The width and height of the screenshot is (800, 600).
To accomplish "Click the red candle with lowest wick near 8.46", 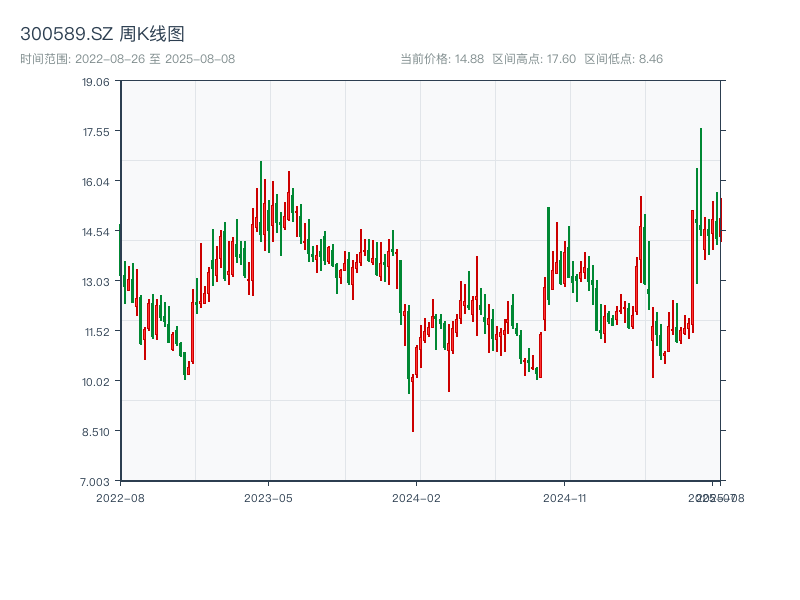I will coord(413,400).
